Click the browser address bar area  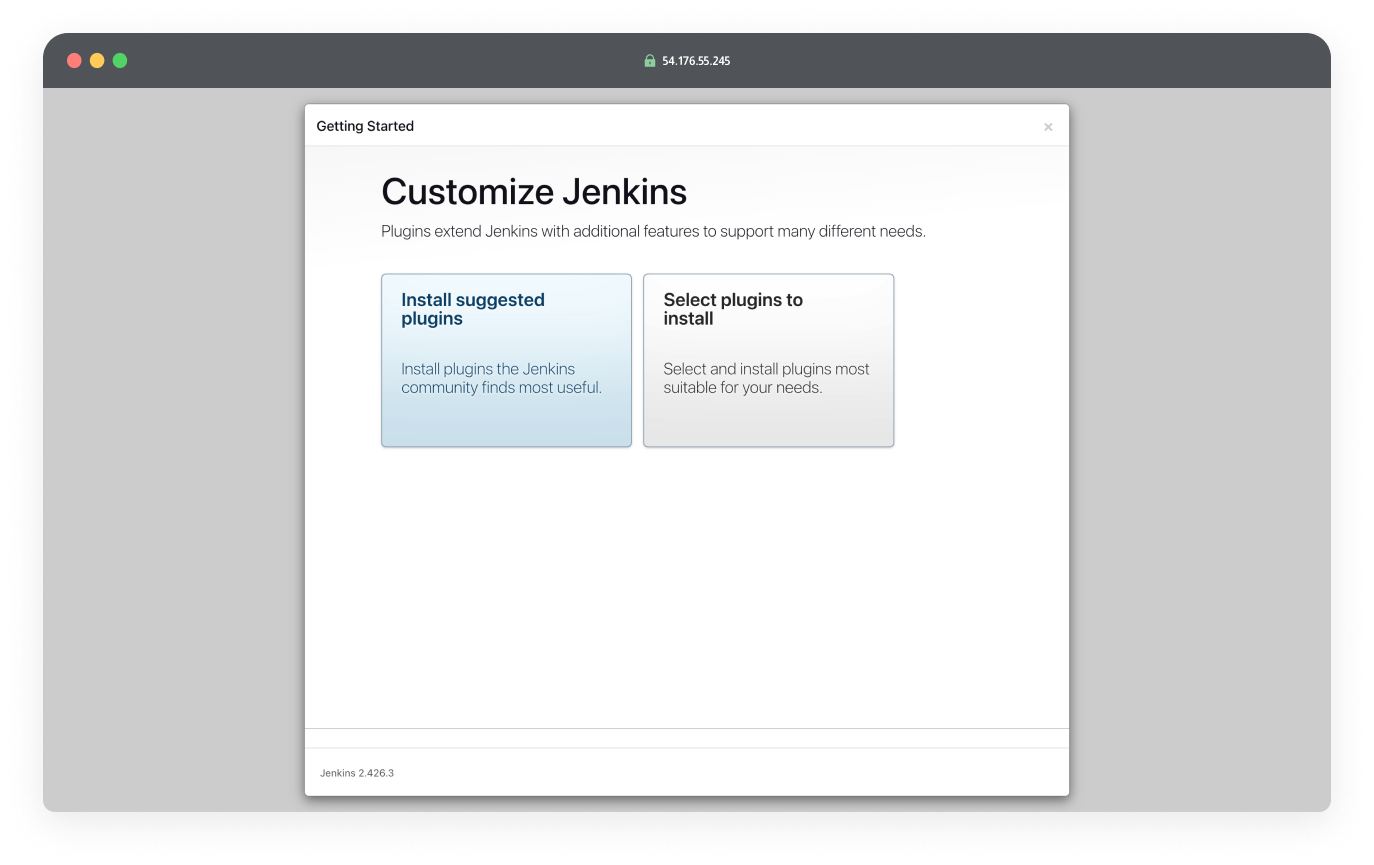coord(687,60)
